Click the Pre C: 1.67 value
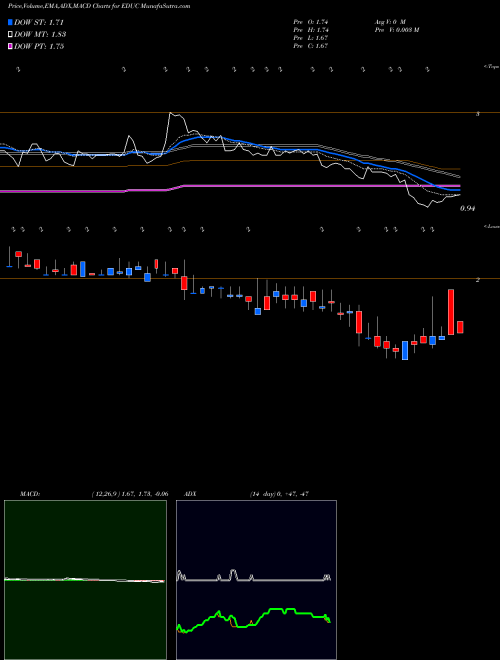 click(x=311, y=46)
